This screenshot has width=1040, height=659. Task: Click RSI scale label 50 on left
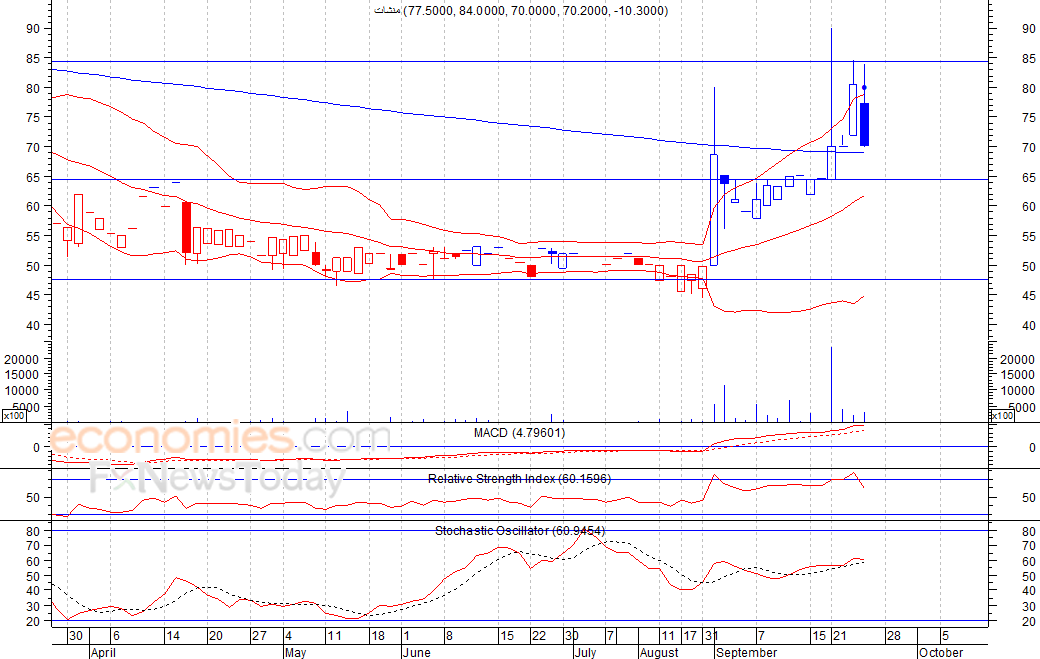[33, 497]
